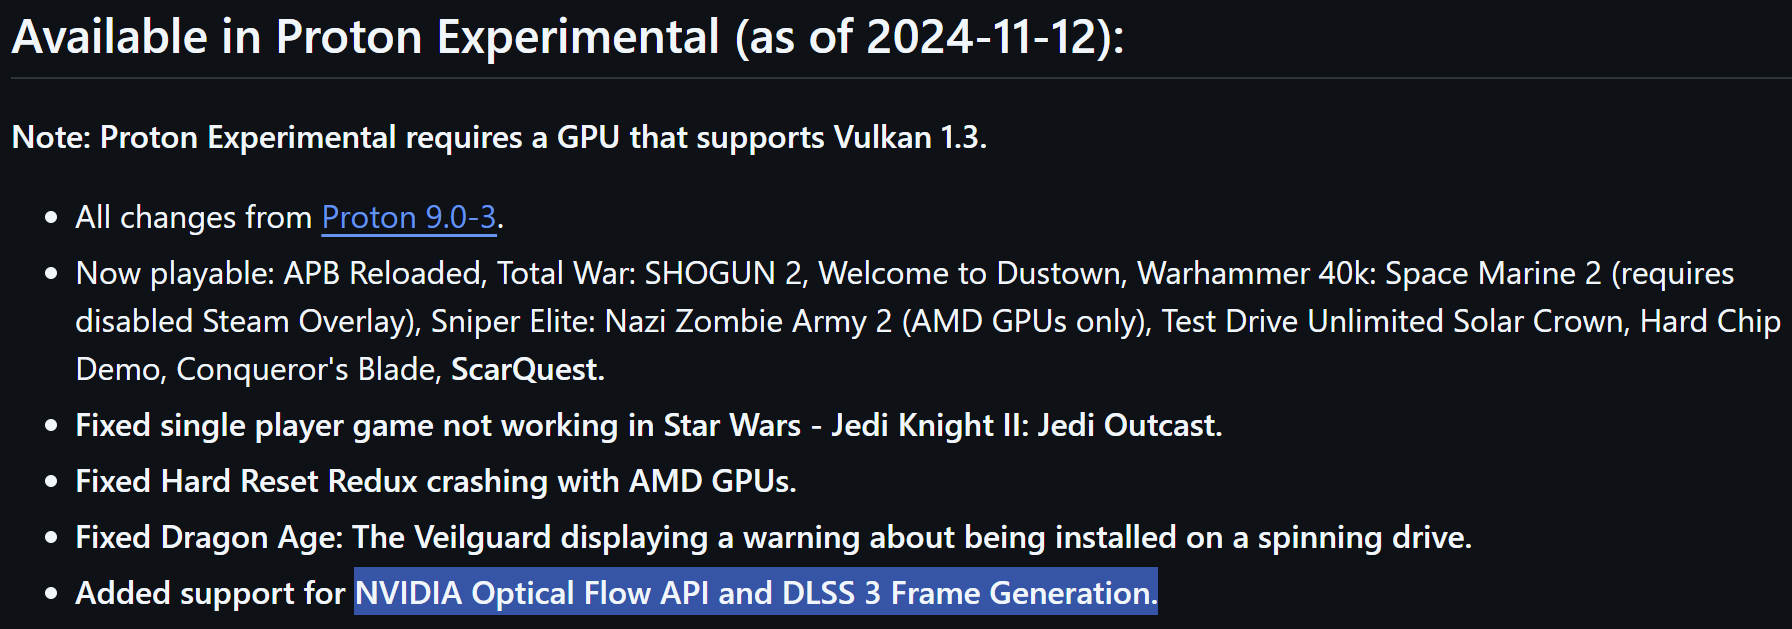Click the Conqueror's Blade text
This screenshot has height=629, width=1792.
[306, 369]
